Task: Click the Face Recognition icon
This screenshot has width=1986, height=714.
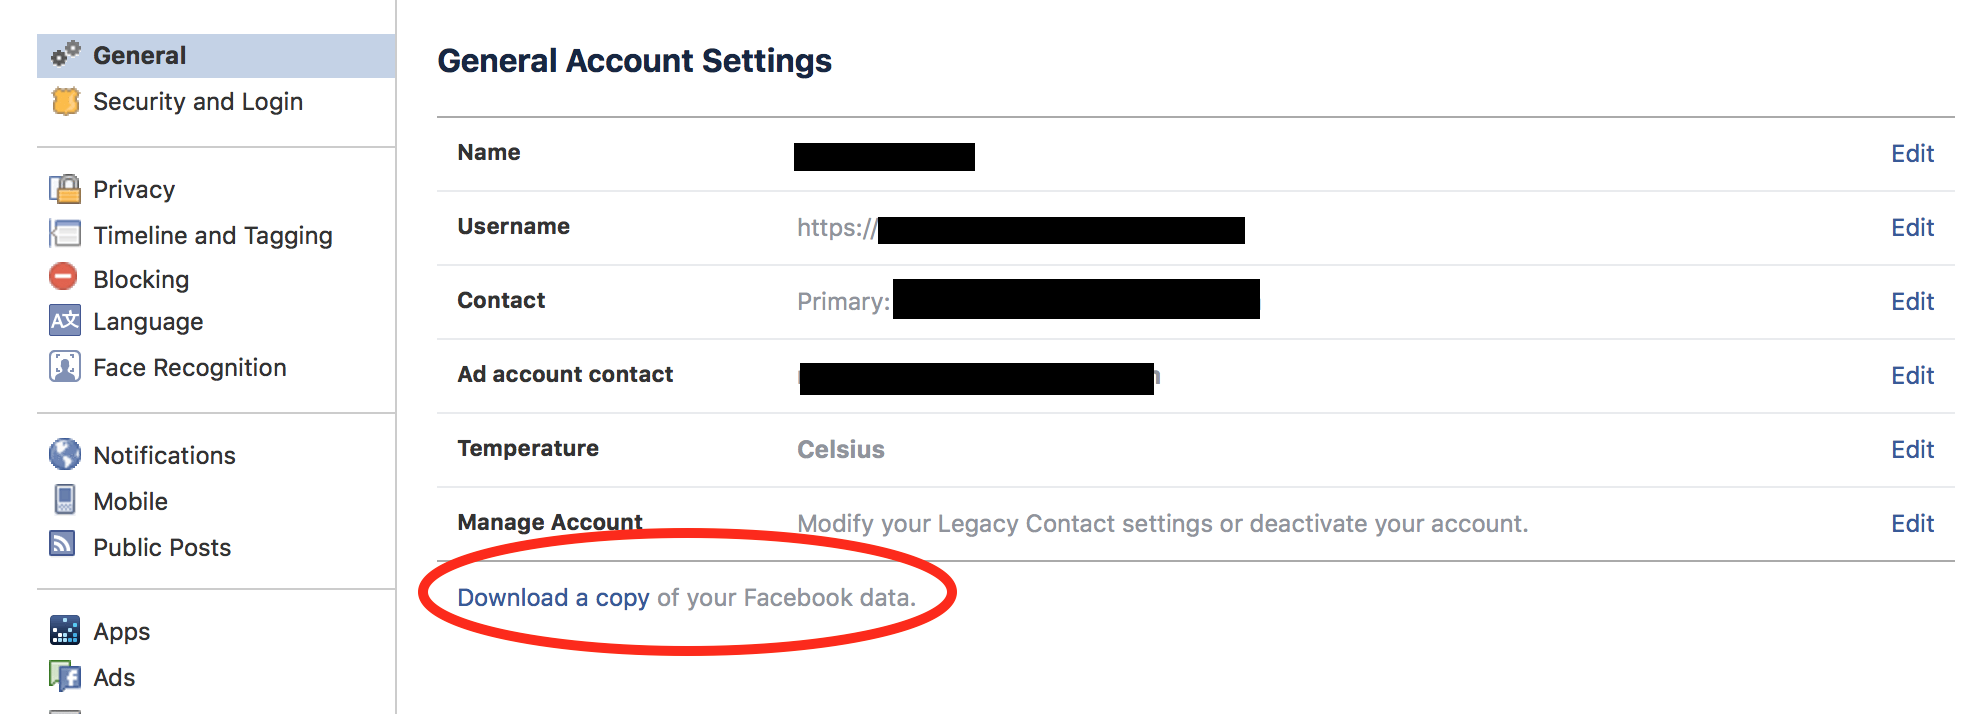Action: tap(65, 367)
